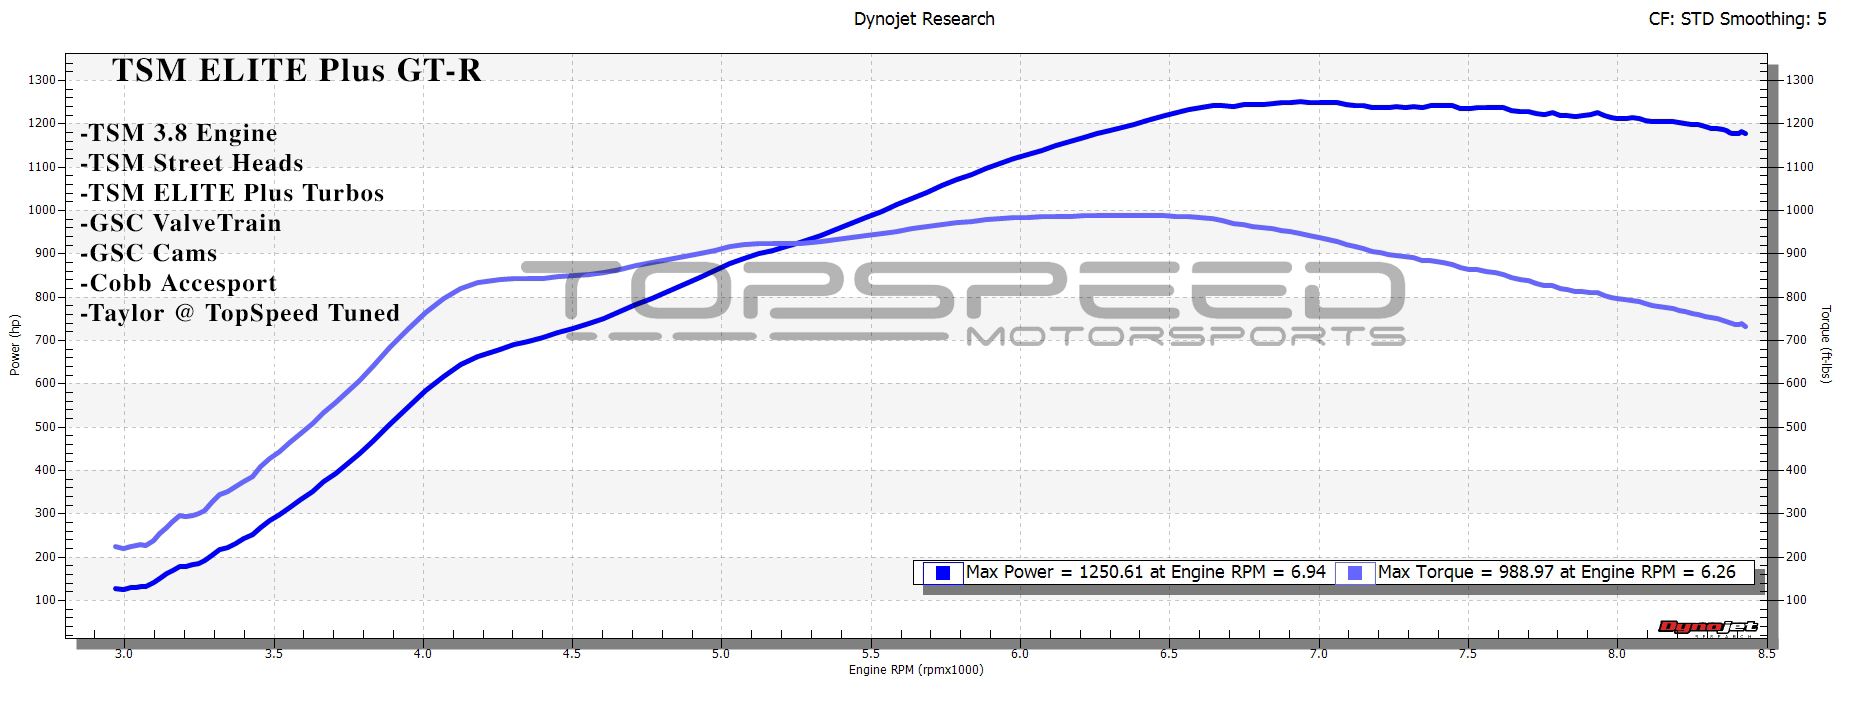
Task: Click the 7.5 tick on the RPM axis
Action: click(x=1467, y=654)
